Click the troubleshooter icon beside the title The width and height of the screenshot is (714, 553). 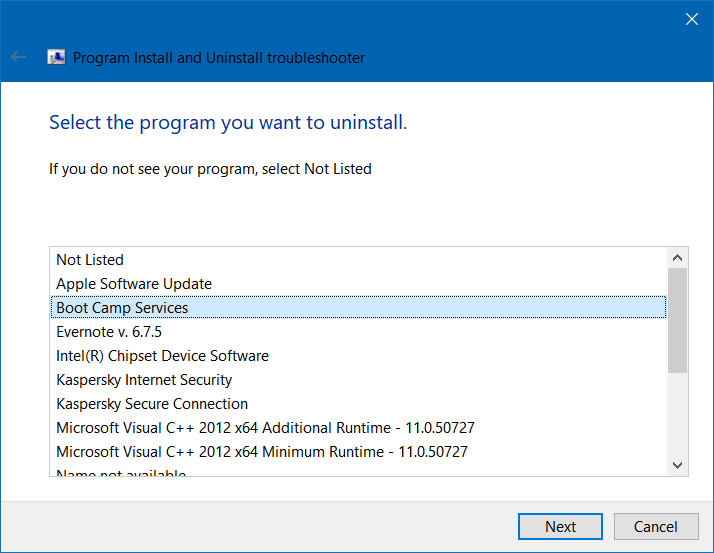(x=57, y=58)
